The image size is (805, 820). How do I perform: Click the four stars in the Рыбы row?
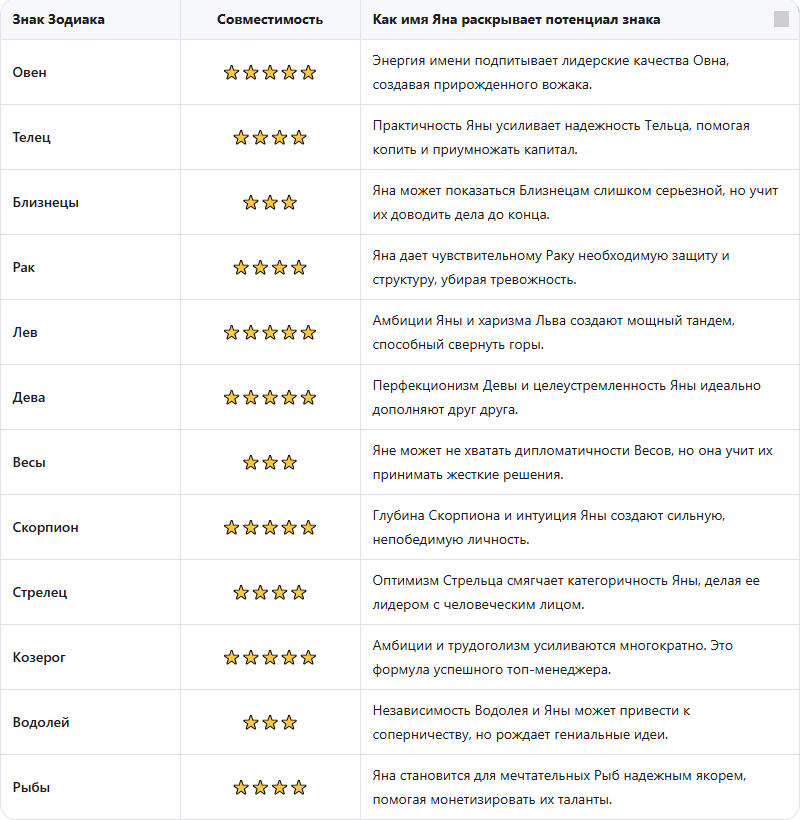click(x=270, y=787)
